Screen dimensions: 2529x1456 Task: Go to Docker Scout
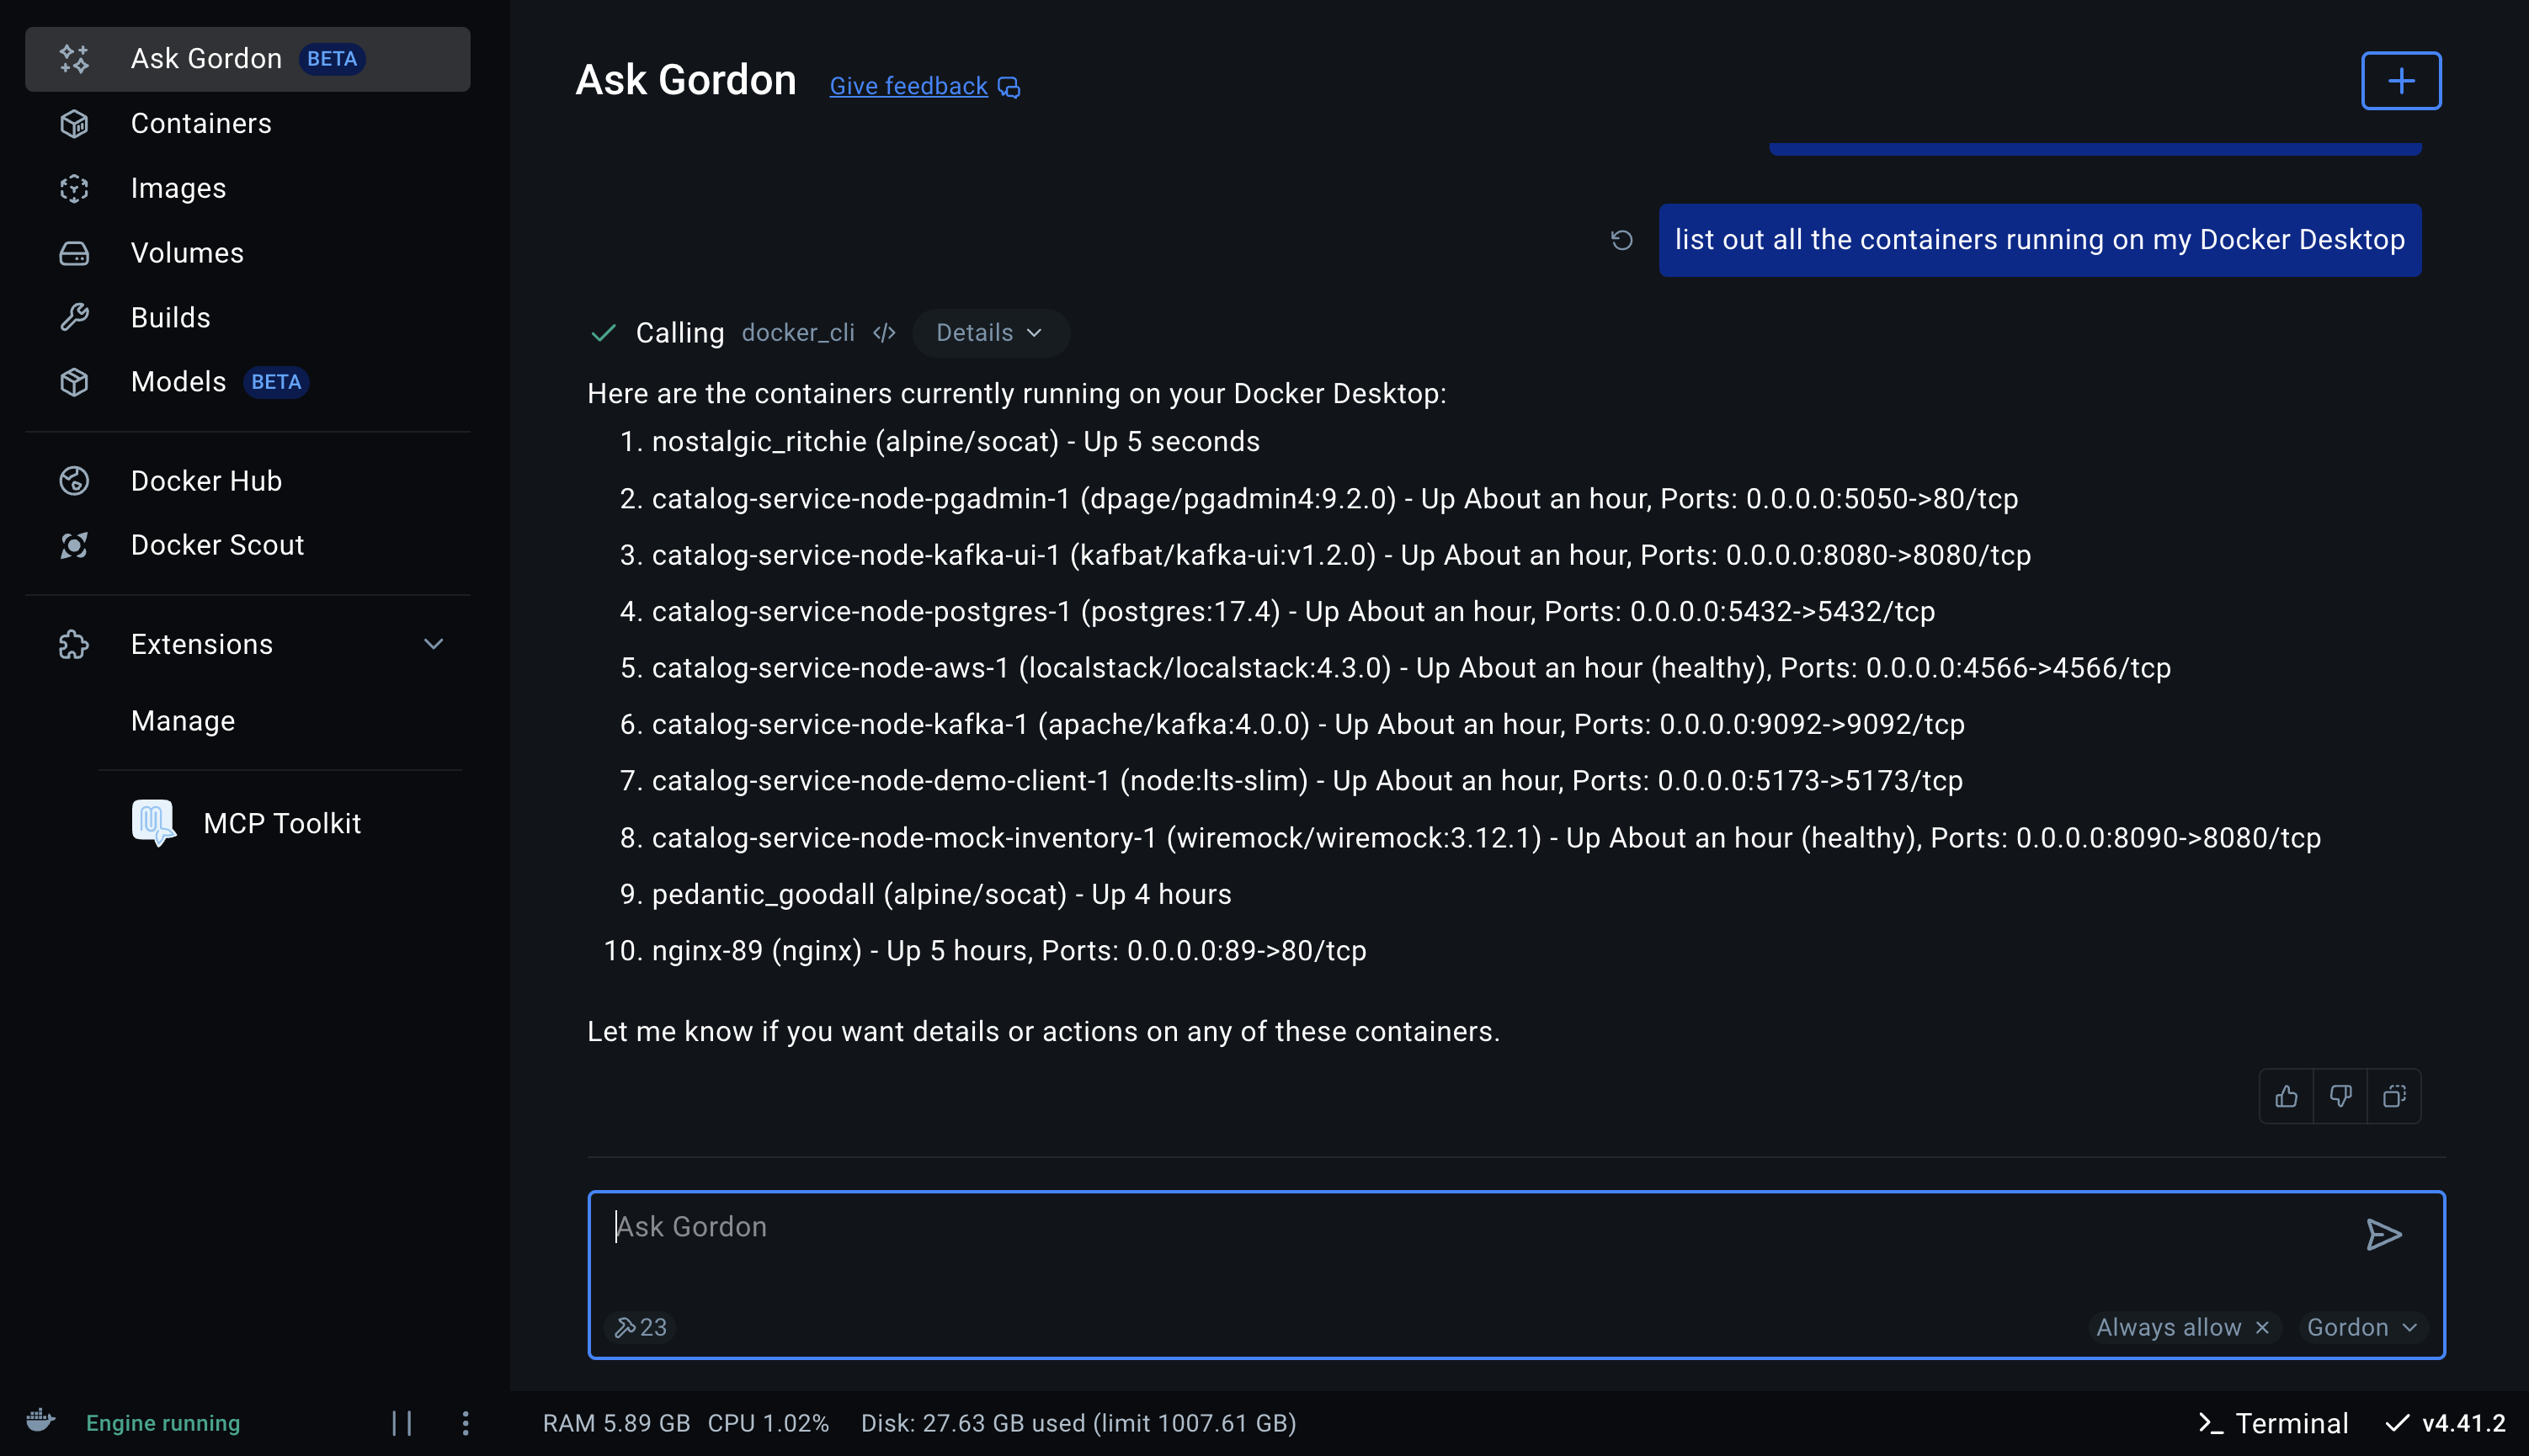(x=217, y=545)
